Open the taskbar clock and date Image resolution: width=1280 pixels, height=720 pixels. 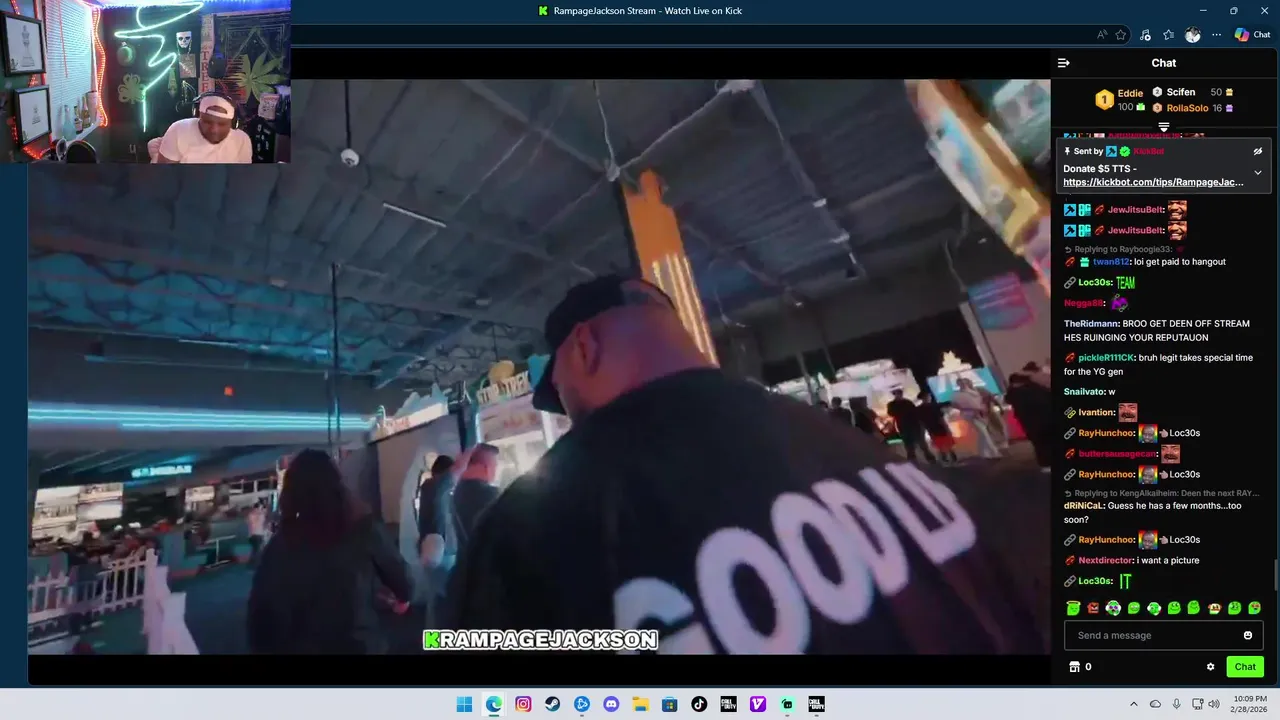tap(1250, 704)
